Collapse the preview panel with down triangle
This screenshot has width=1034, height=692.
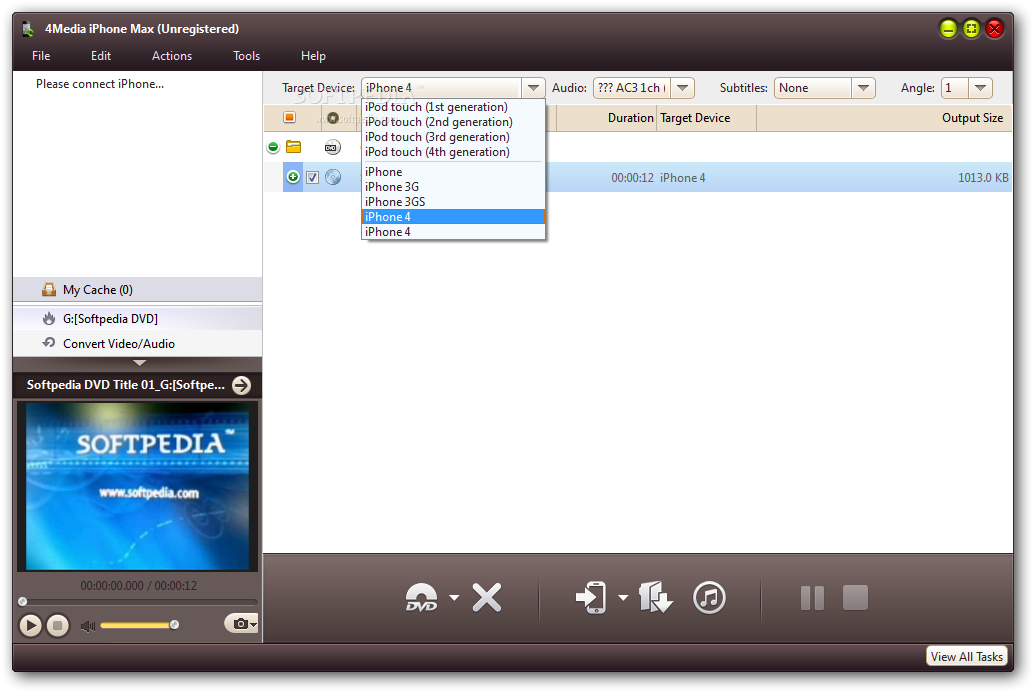click(139, 363)
